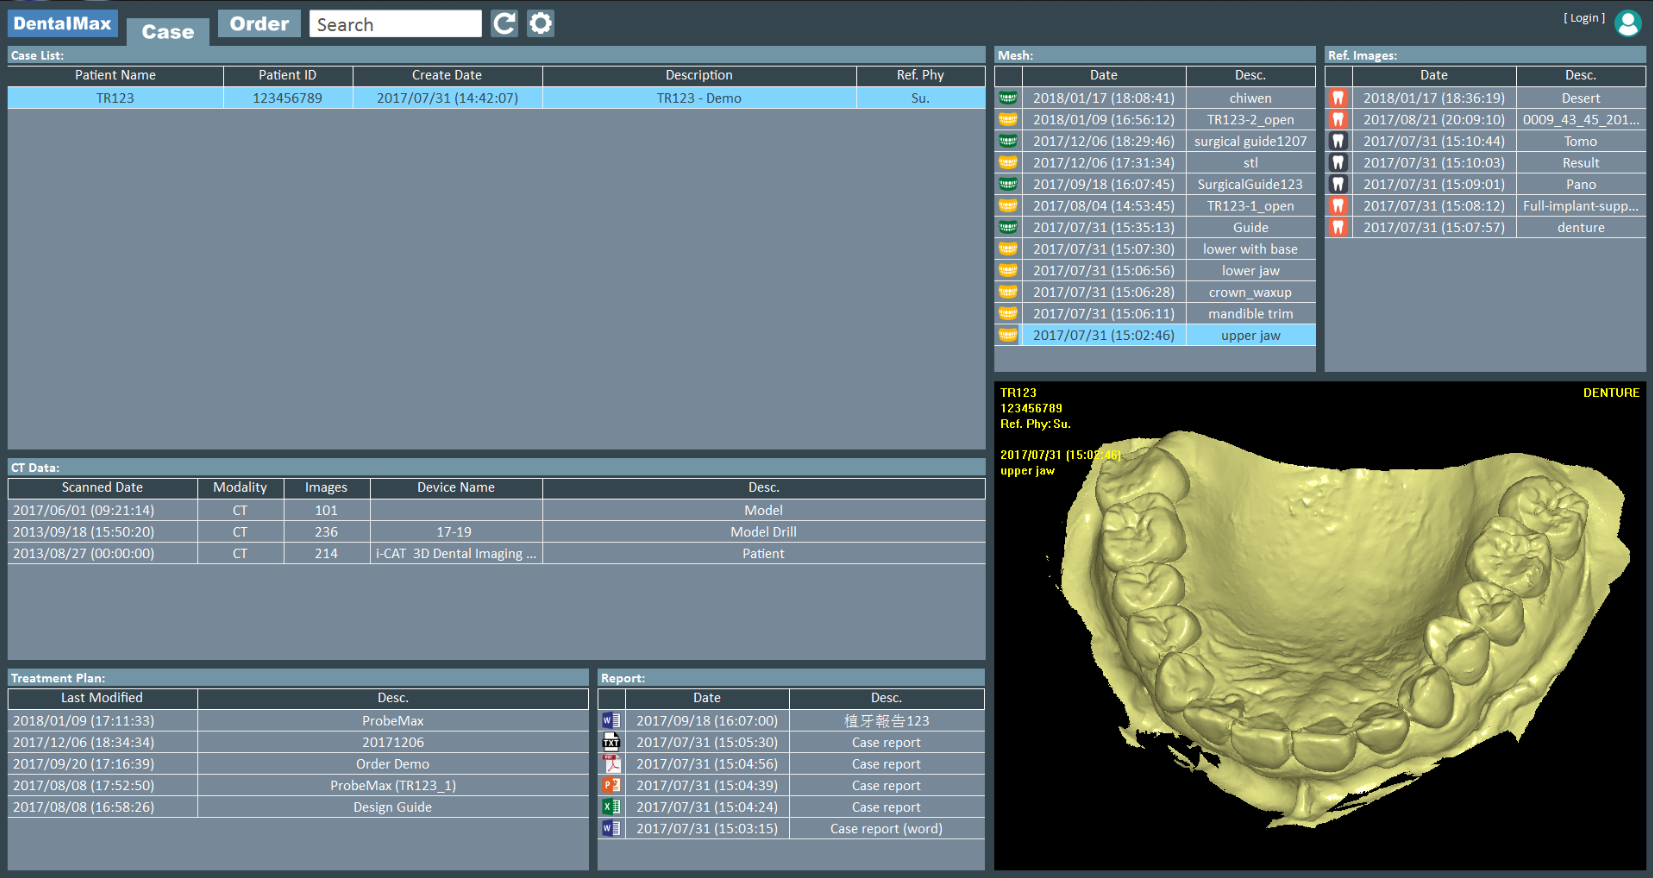Open the Excel icon report from 15:04:24

pyautogui.click(x=611, y=807)
